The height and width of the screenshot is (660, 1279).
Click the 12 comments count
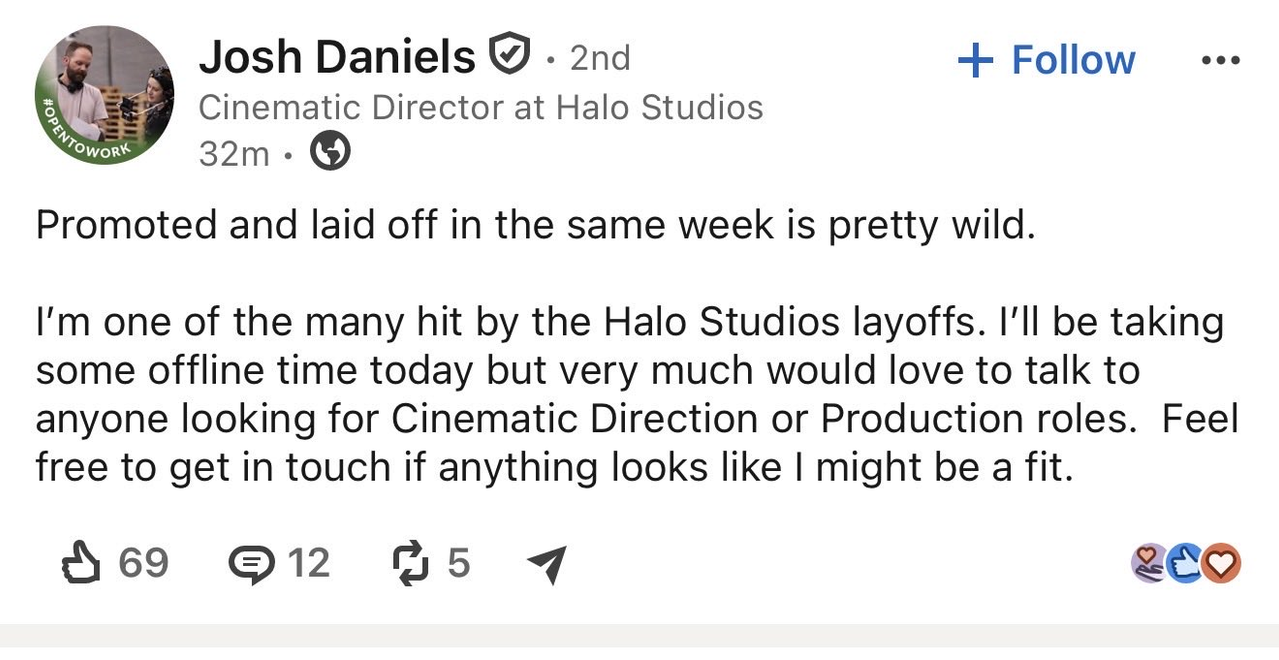308,563
